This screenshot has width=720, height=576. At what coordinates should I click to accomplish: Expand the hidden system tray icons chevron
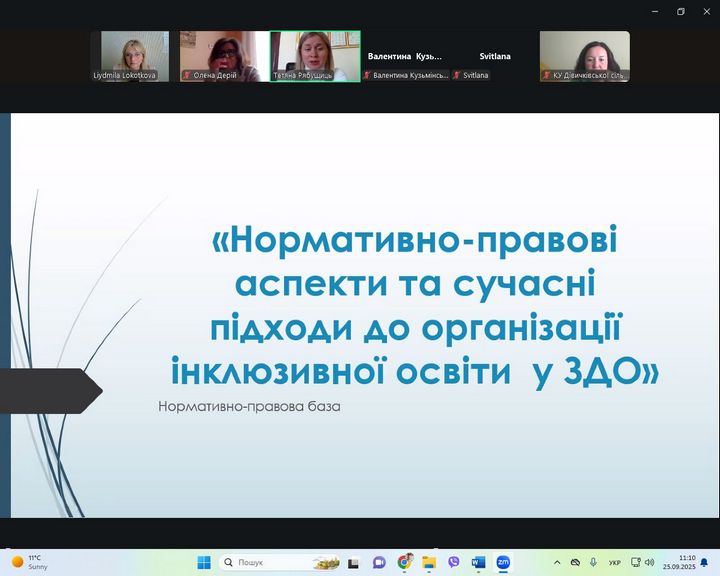coord(557,562)
